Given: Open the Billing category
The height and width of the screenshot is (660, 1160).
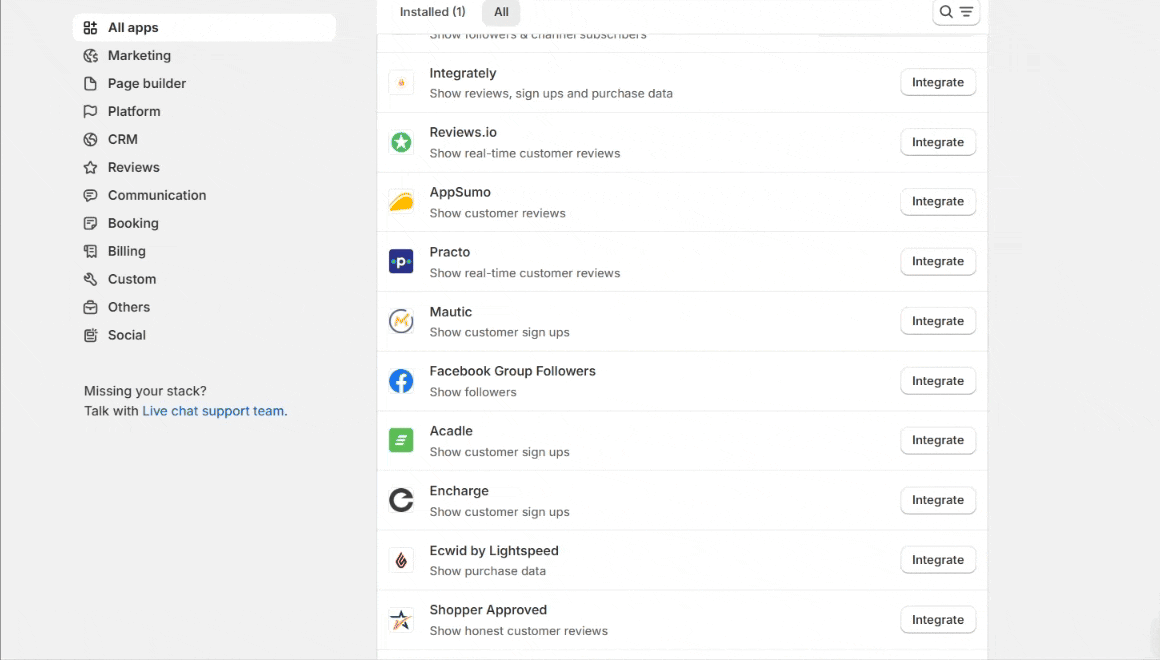Looking at the screenshot, I should pyautogui.click(x=127, y=252).
